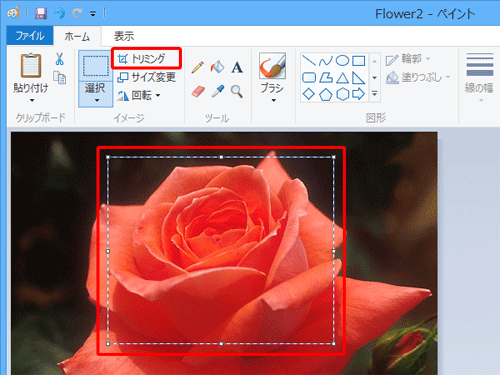
Task: Select the Fill with color bucket tool
Action: click(x=217, y=67)
